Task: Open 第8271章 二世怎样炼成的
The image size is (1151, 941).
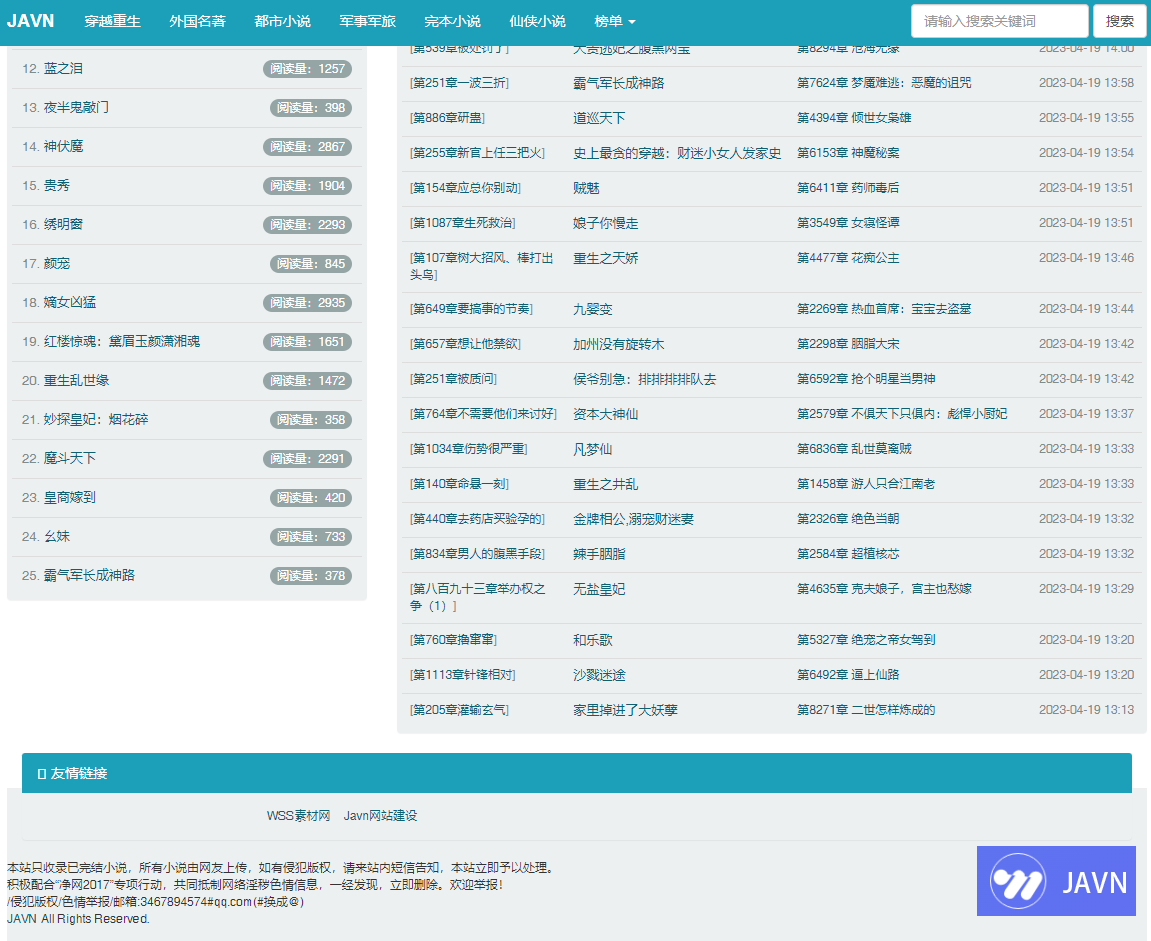Action: (866, 710)
